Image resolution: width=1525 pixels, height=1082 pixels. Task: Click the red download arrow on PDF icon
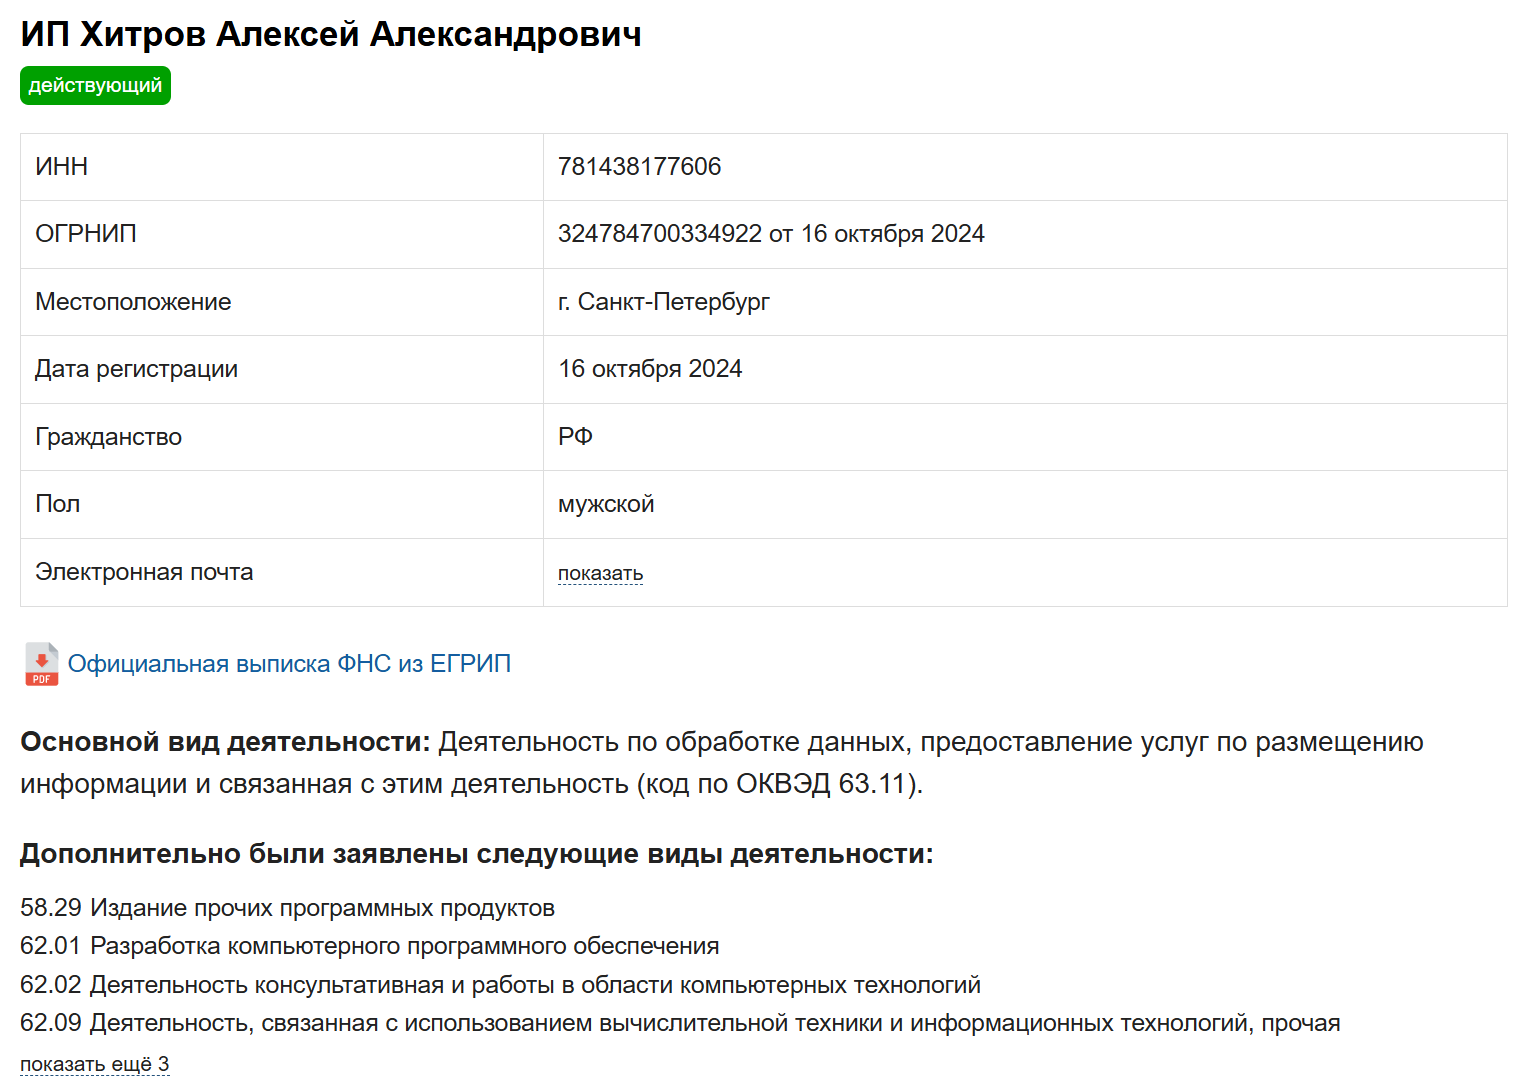pyautogui.click(x=40, y=658)
